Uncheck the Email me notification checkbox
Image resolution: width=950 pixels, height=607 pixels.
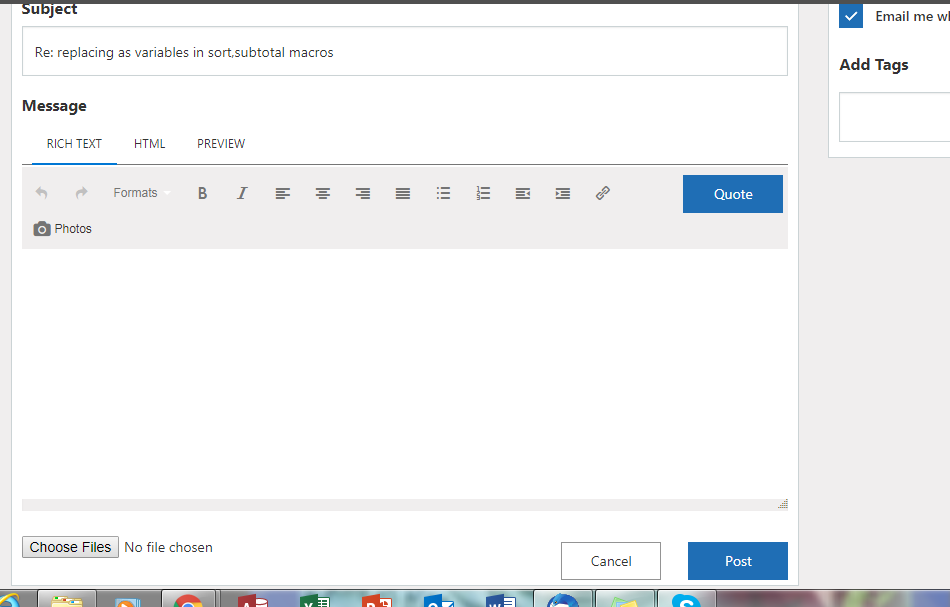850,16
